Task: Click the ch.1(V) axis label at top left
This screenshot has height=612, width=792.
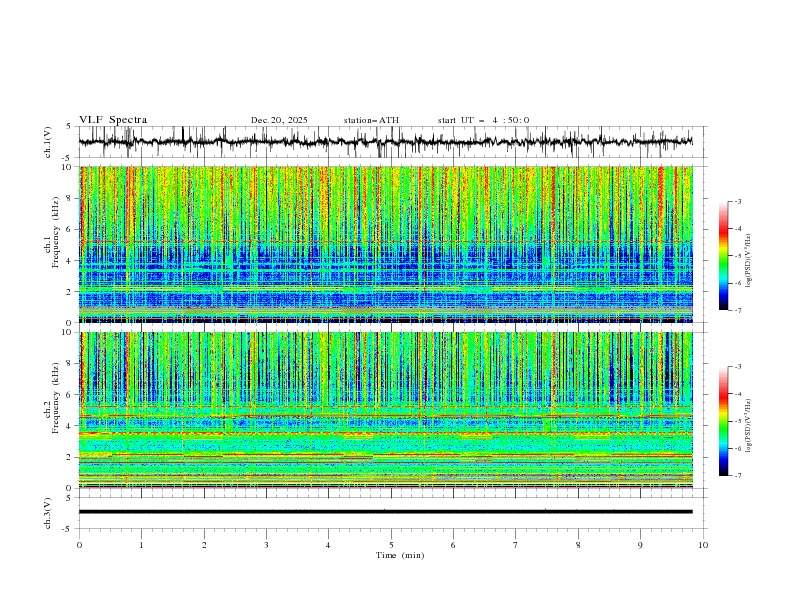Action: 50,142
